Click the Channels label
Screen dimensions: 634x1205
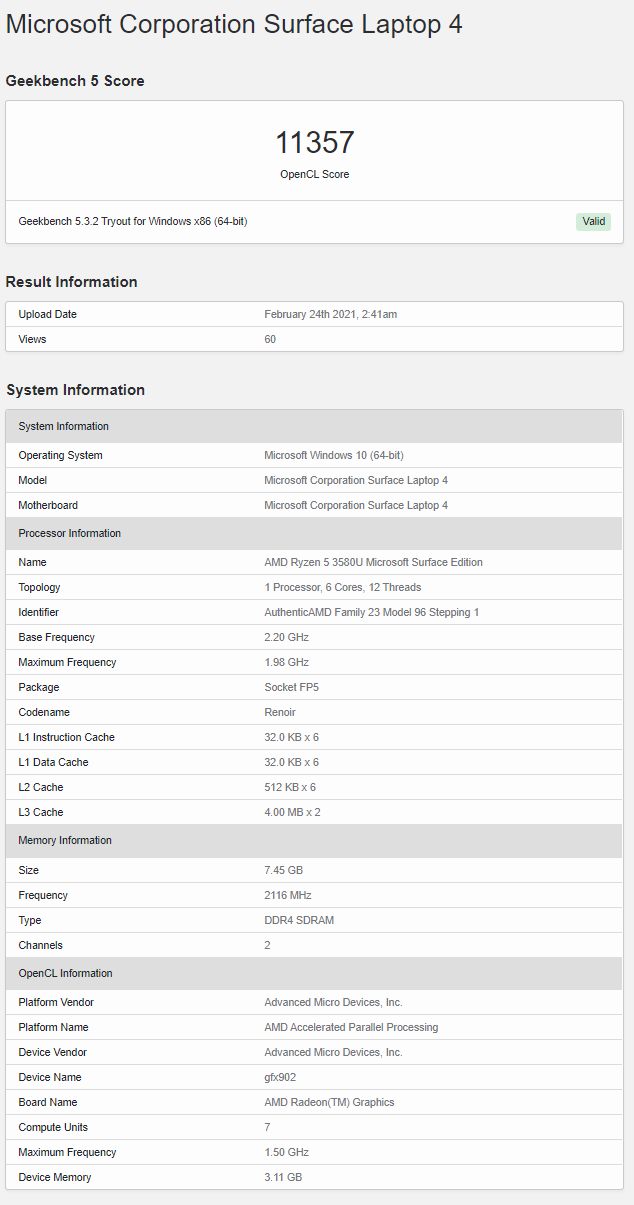[x=41, y=945]
